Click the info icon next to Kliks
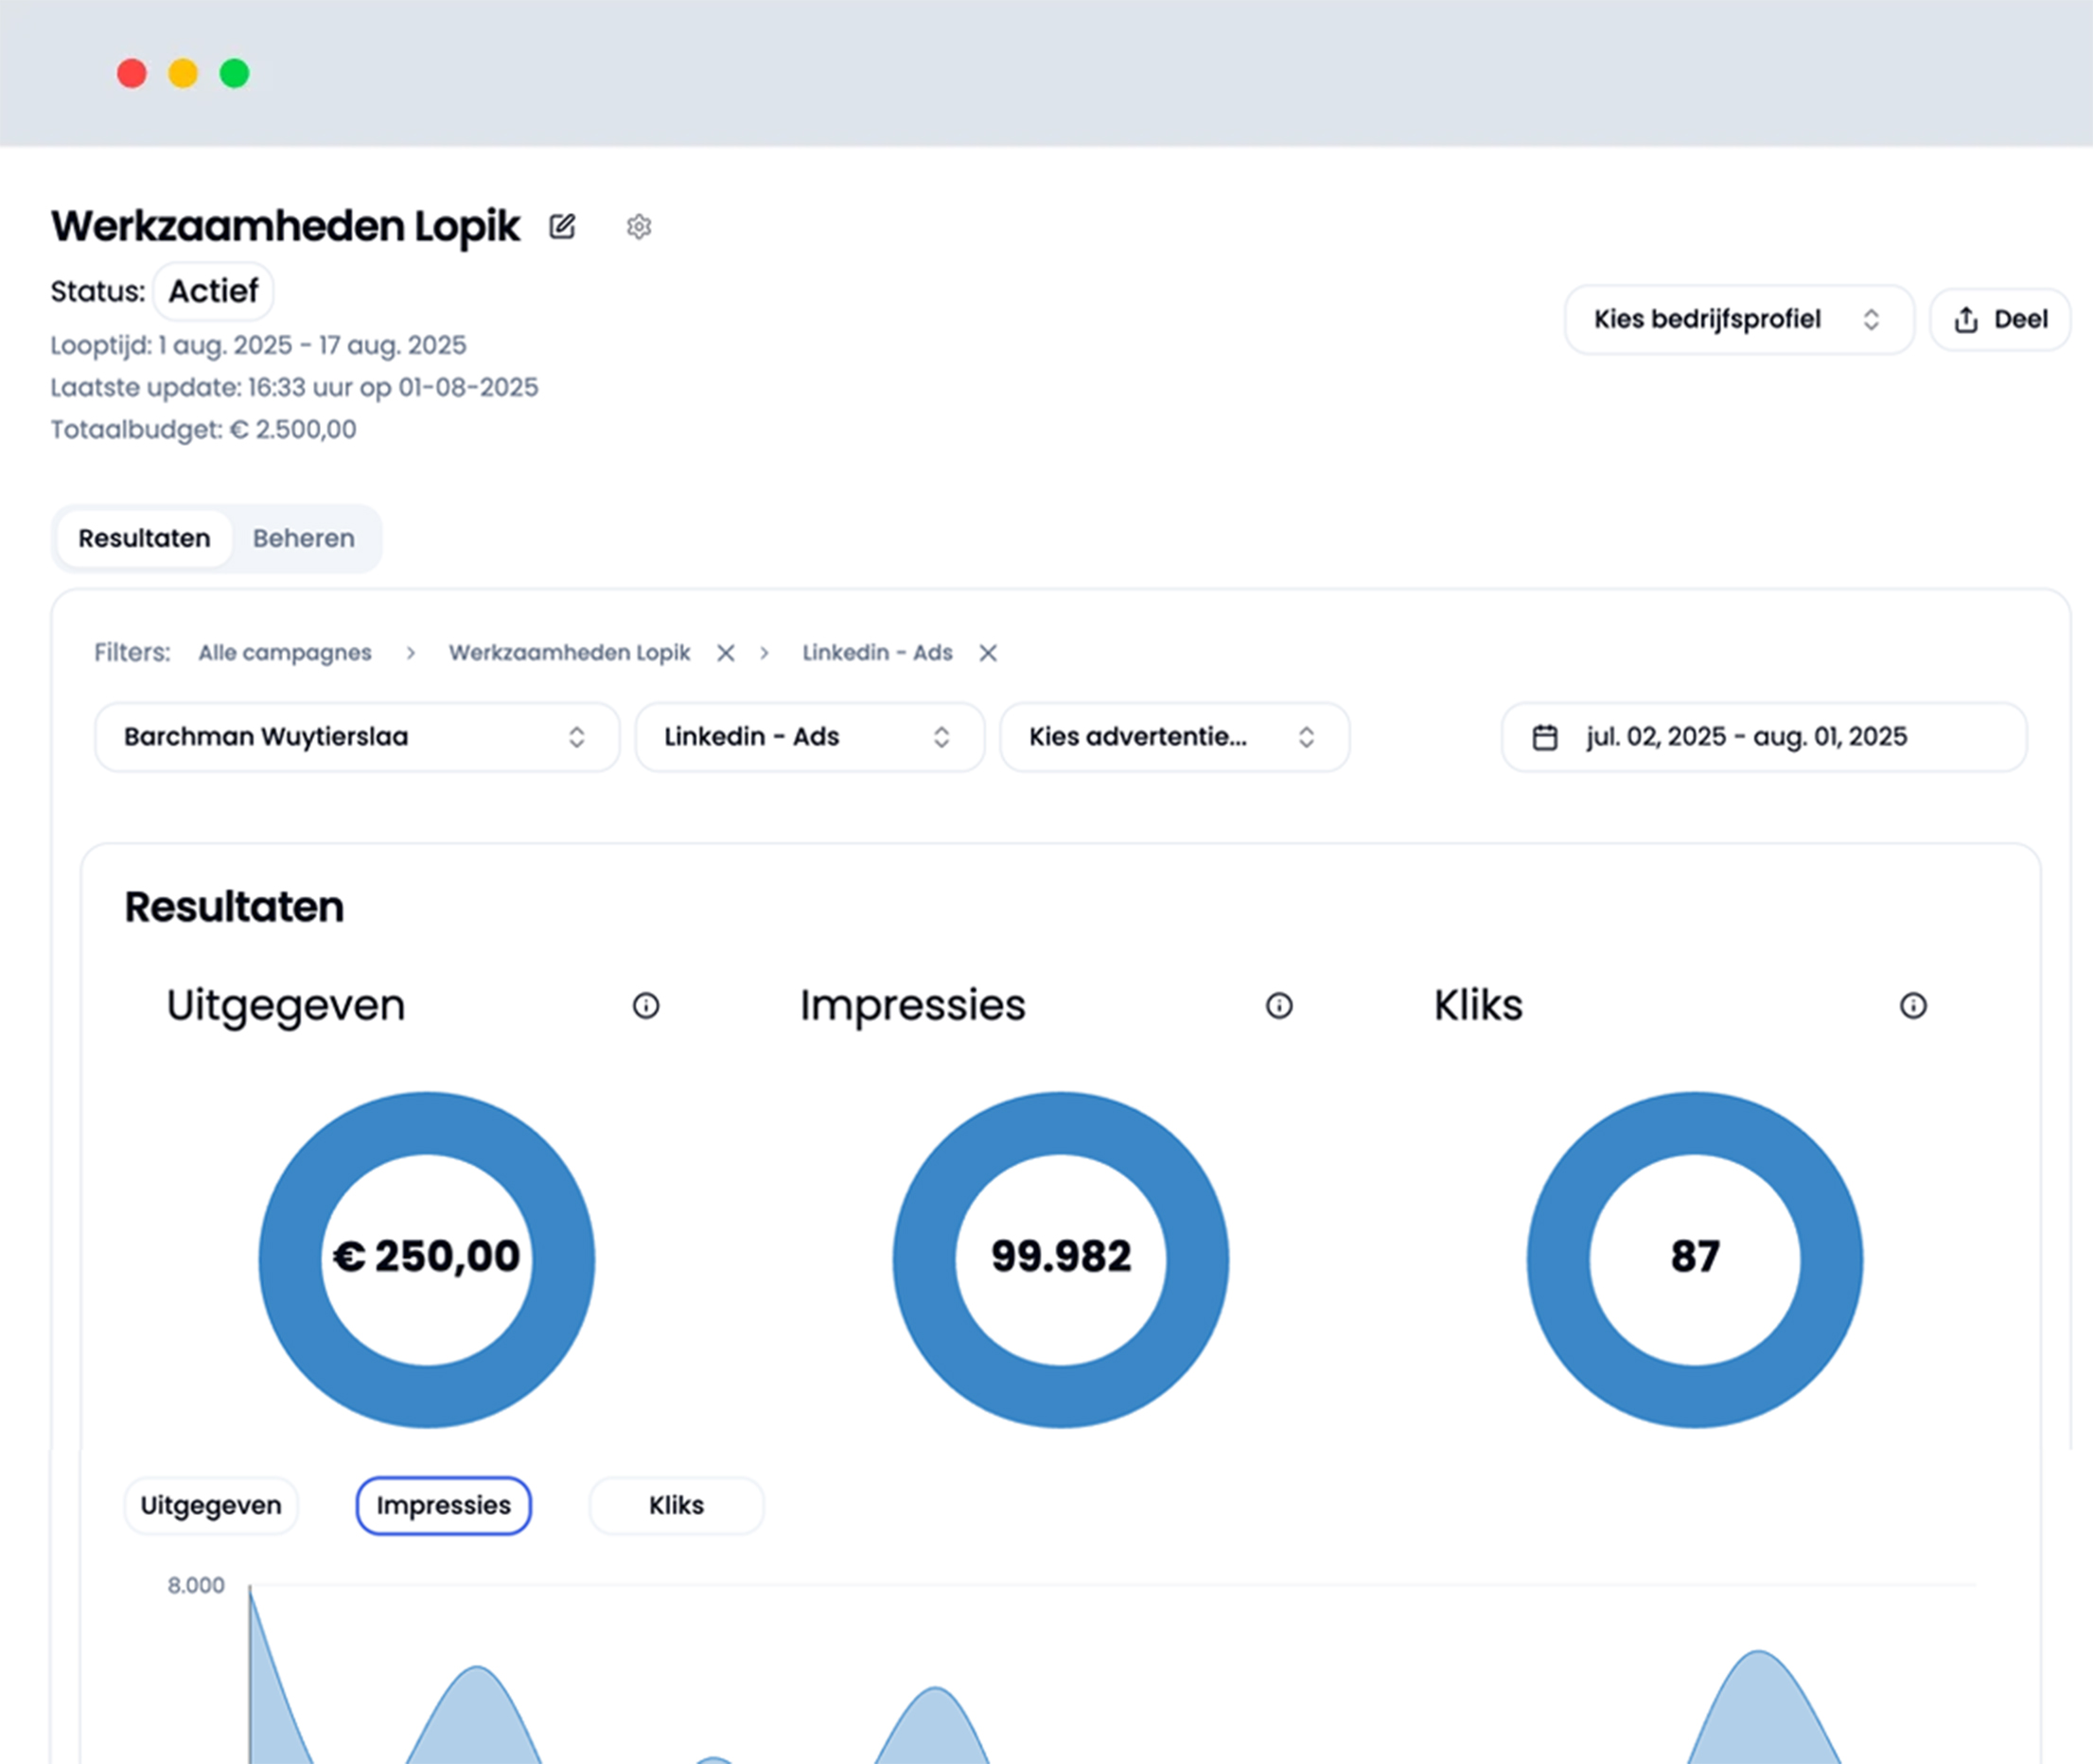Viewport: 2093px width, 1764px height. click(1913, 1005)
